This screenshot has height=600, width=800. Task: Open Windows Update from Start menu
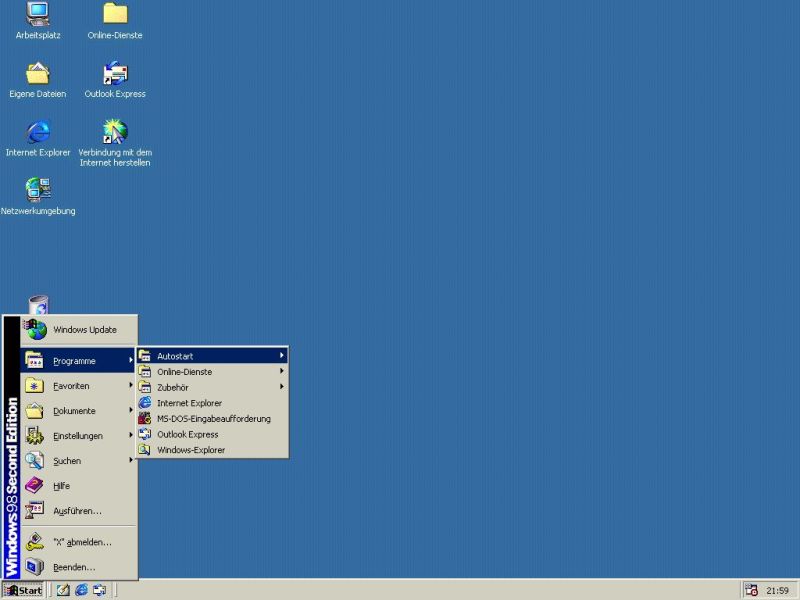[x=79, y=330]
